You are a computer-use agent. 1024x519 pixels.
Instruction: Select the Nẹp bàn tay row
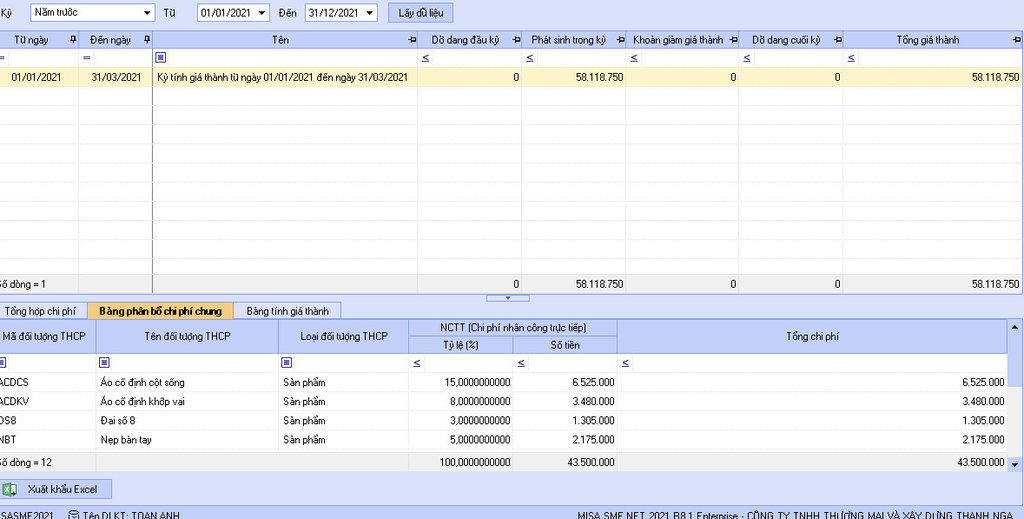[504, 439]
